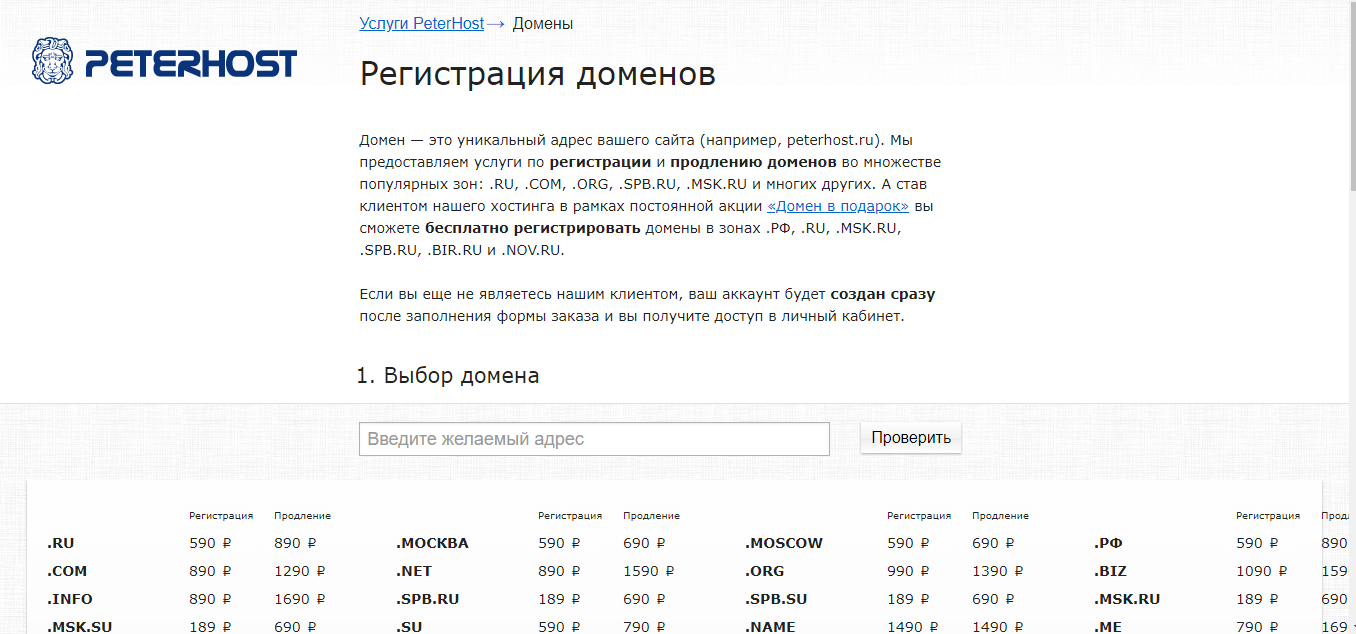The width and height of the screenshot is (1356, 634).
Task: Click the PETERHOST wordmark text
Action: (x=191, y=64)
